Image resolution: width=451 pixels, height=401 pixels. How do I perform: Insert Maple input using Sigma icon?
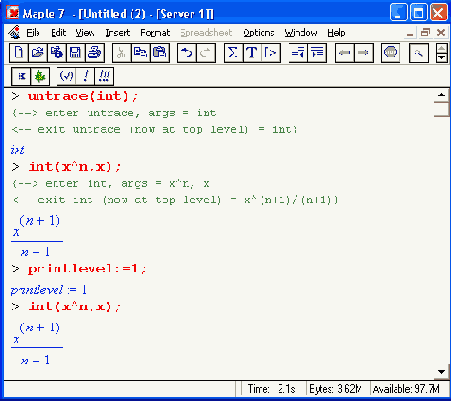click(233, 53)
